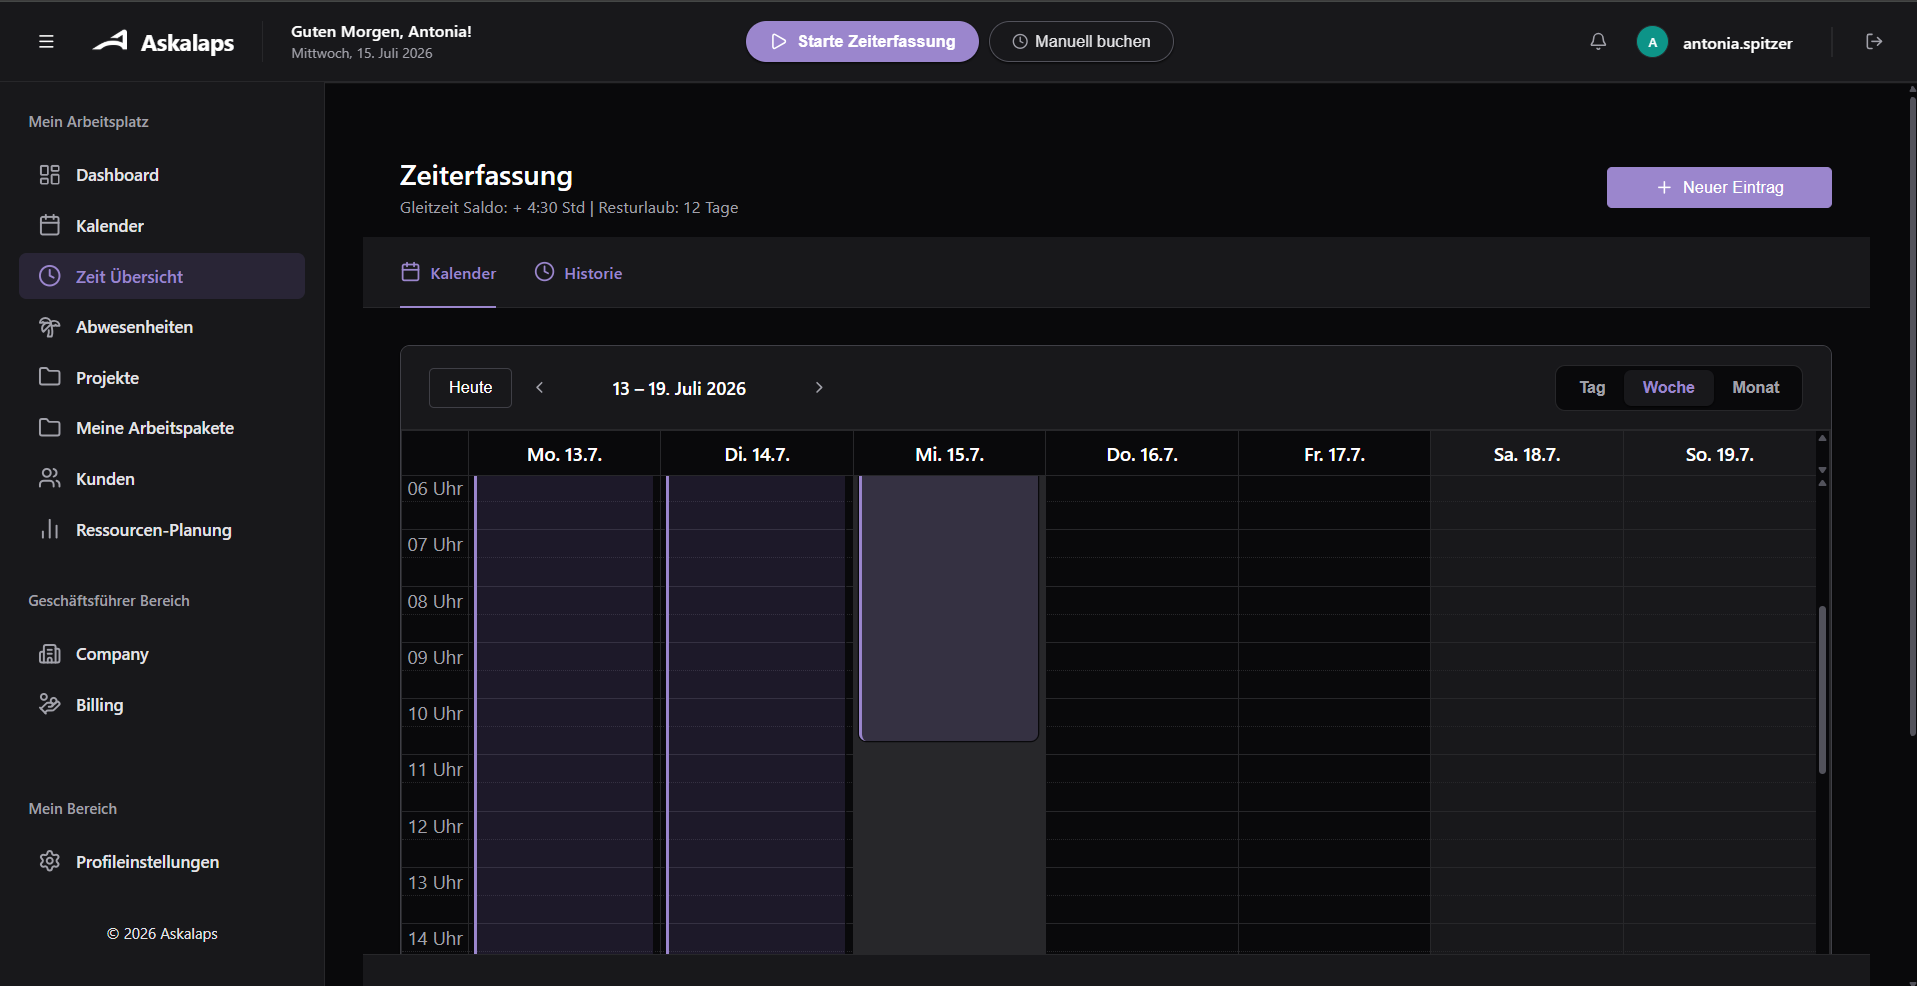Open Dashboard in the sidebar
The width and height of the screenshot is (1917, 986).
coord(162,175)
